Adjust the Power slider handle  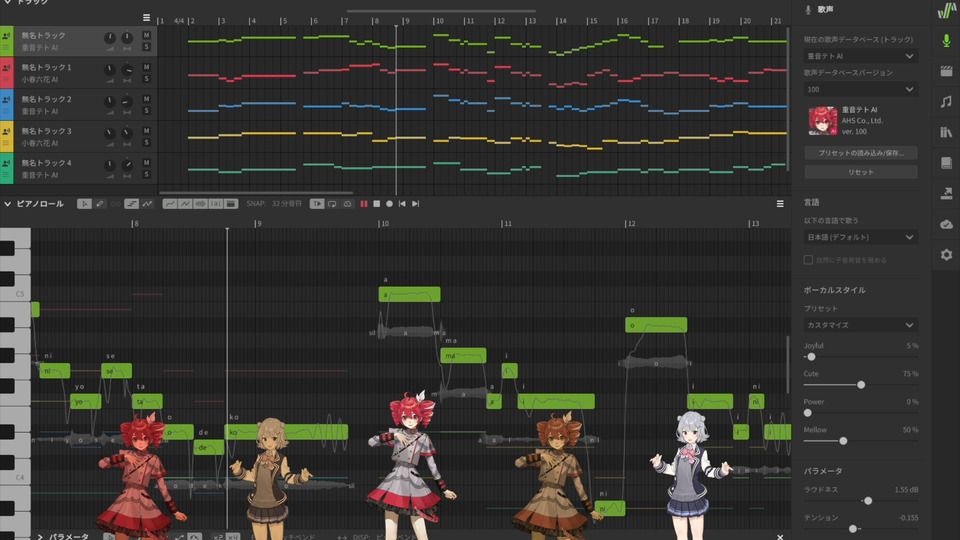click(808, 413)
